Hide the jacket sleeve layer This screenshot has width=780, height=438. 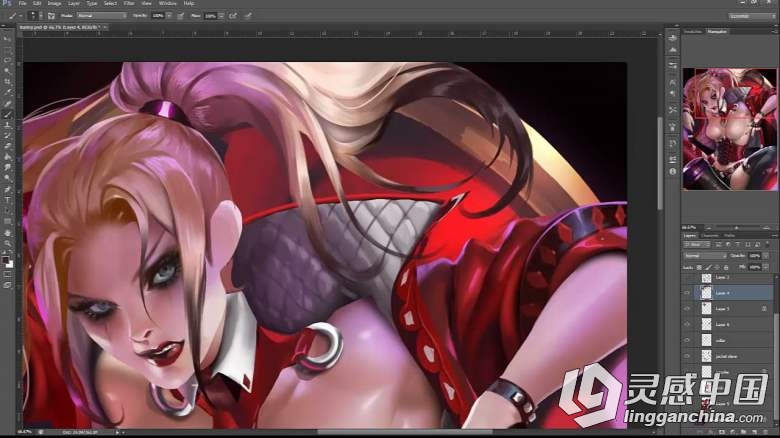coord(687,356)
